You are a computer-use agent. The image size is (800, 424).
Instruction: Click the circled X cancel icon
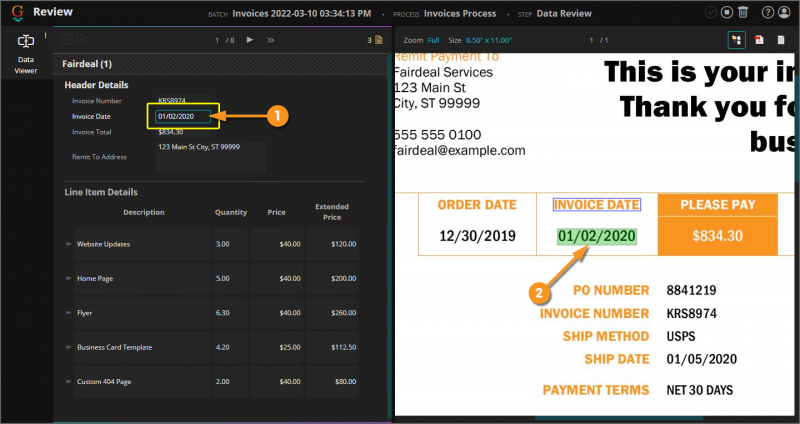(82, 39)
